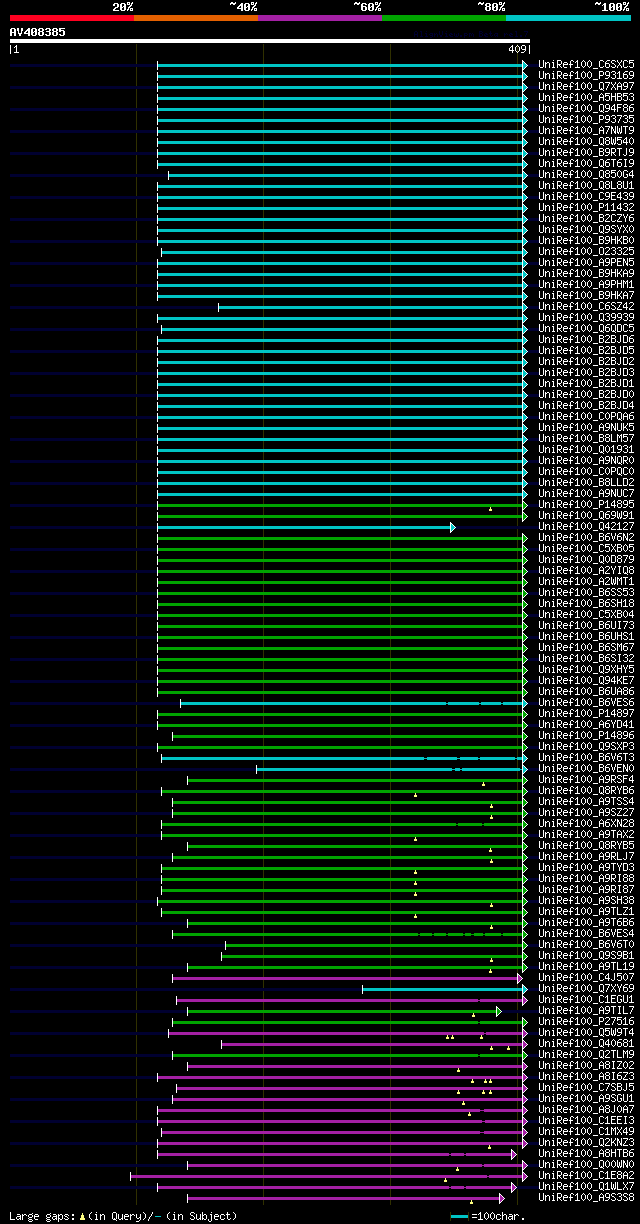Select the UniRef100_A8HTB6 label
This screenshot has height=1224, width=640.
[x=586, y=1154]
